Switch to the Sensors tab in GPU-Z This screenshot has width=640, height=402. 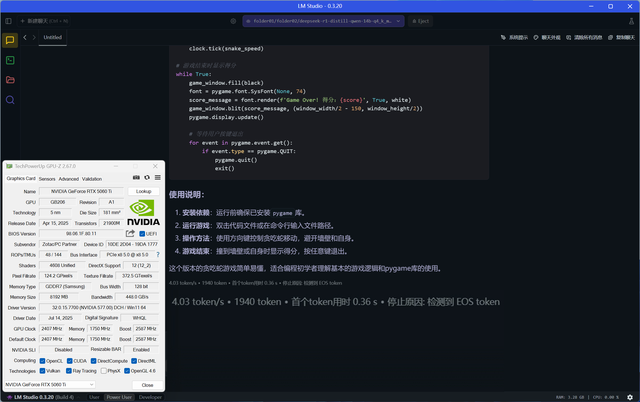point(47,179)
